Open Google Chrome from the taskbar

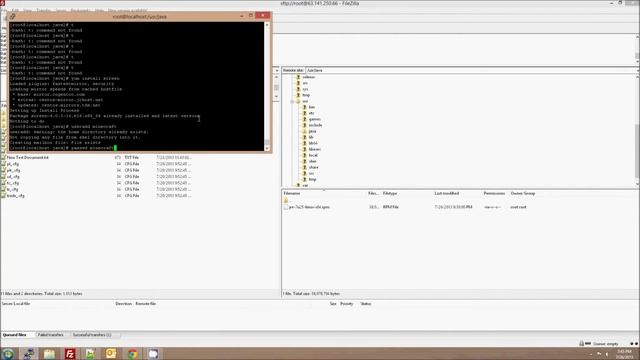click(x=132, y=353)
